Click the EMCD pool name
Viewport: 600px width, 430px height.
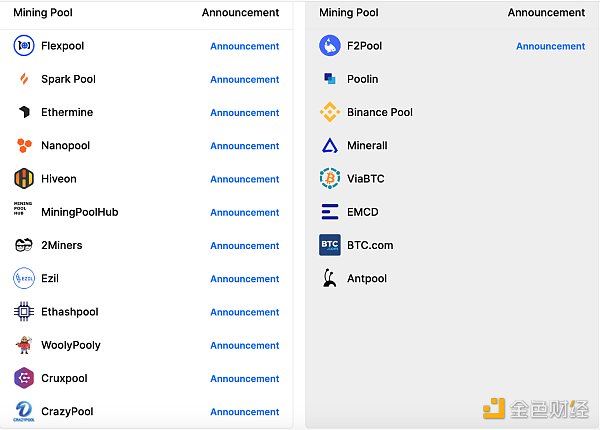coord(362,212)
